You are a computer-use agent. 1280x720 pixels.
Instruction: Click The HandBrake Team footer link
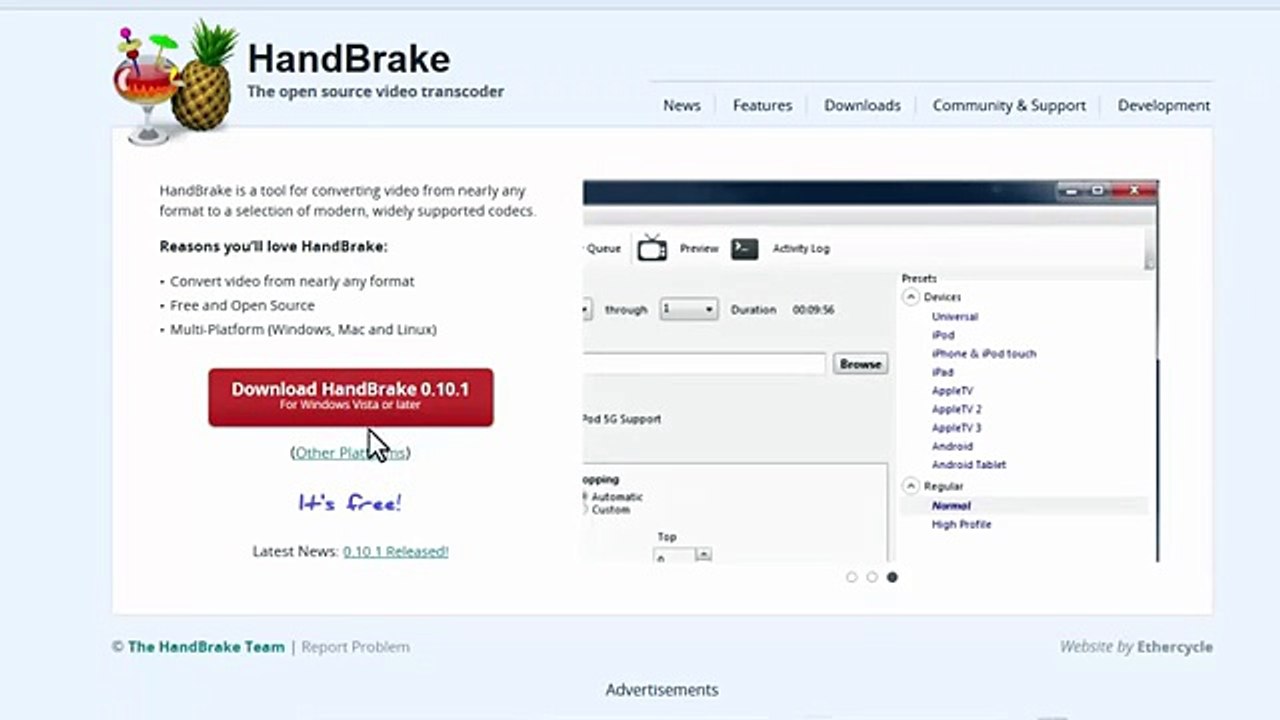206,647
